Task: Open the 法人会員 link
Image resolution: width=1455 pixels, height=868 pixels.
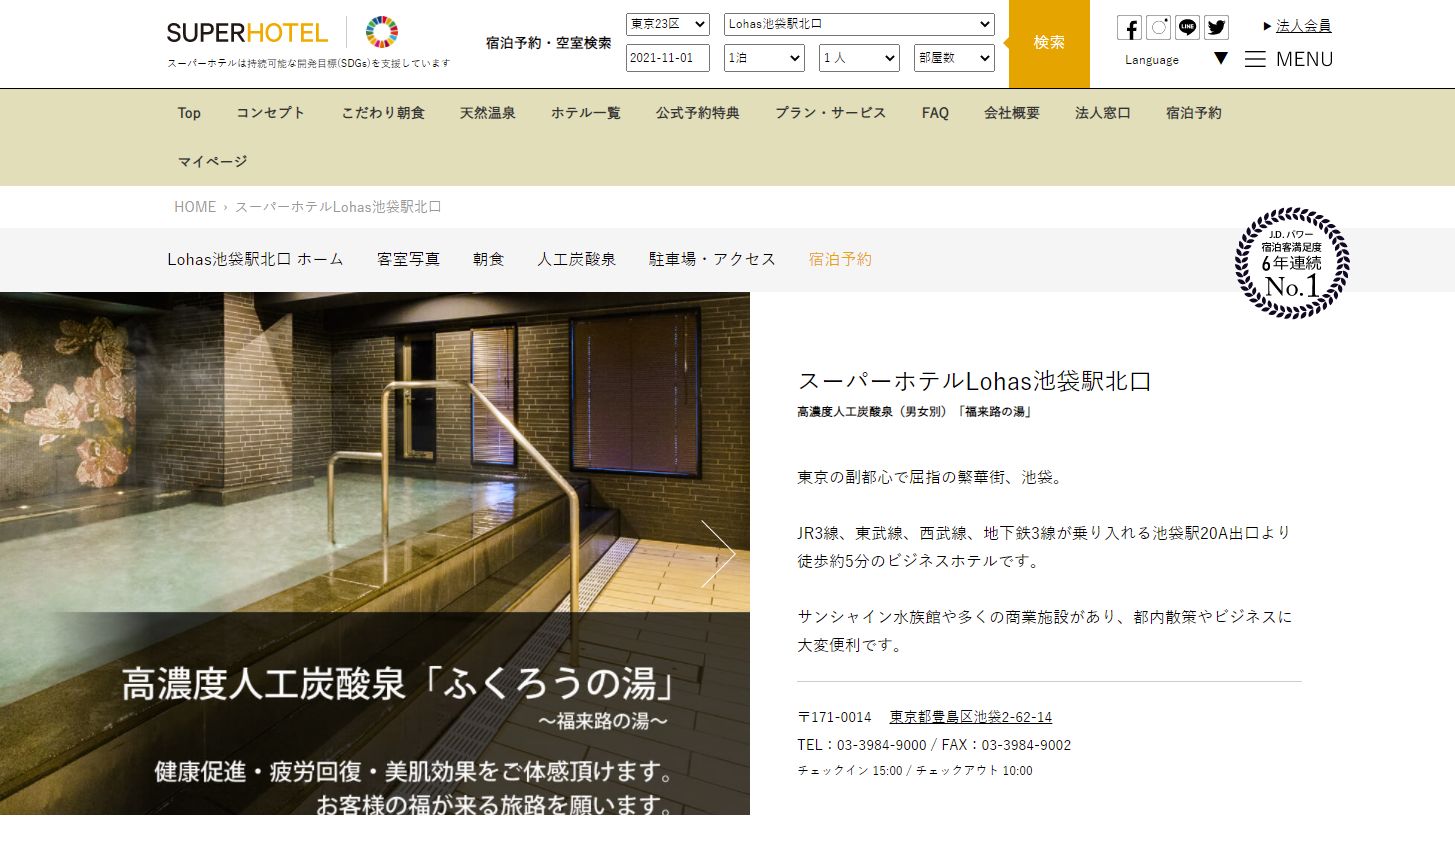Action: [1304, 26]
